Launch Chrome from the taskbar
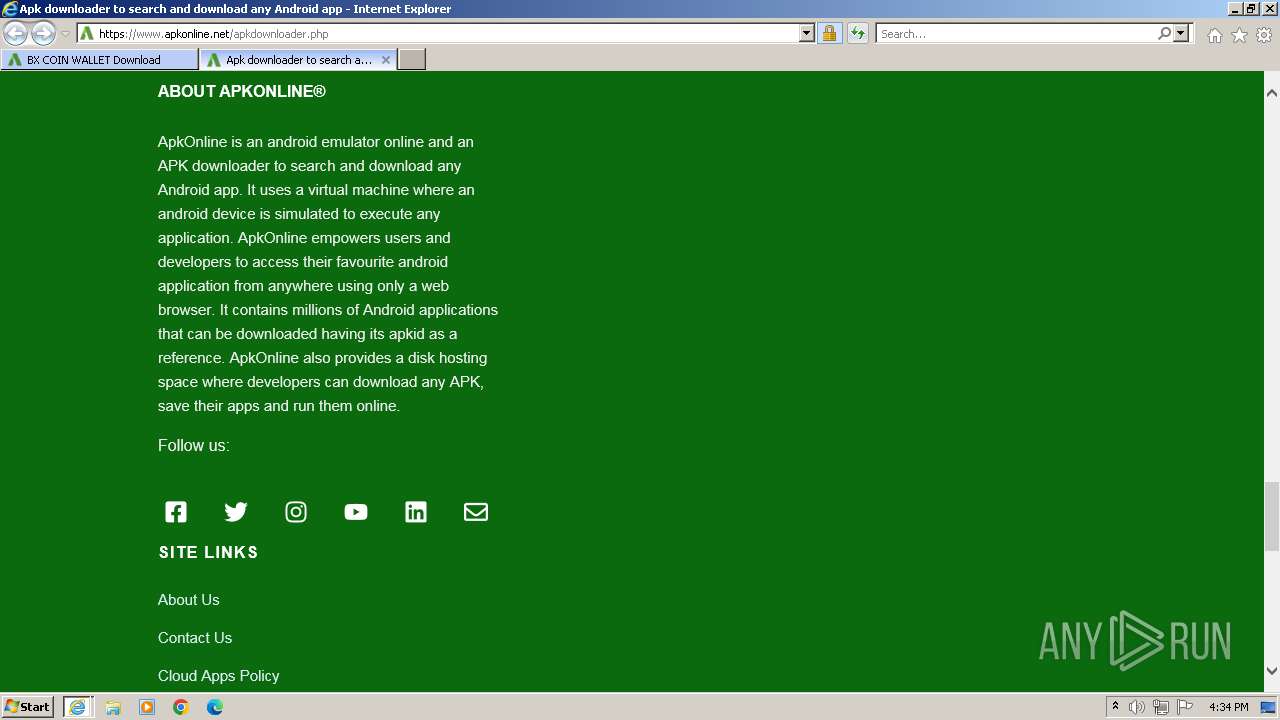The width and height of the screenshot is (1280, 720). tap(181, 707)
